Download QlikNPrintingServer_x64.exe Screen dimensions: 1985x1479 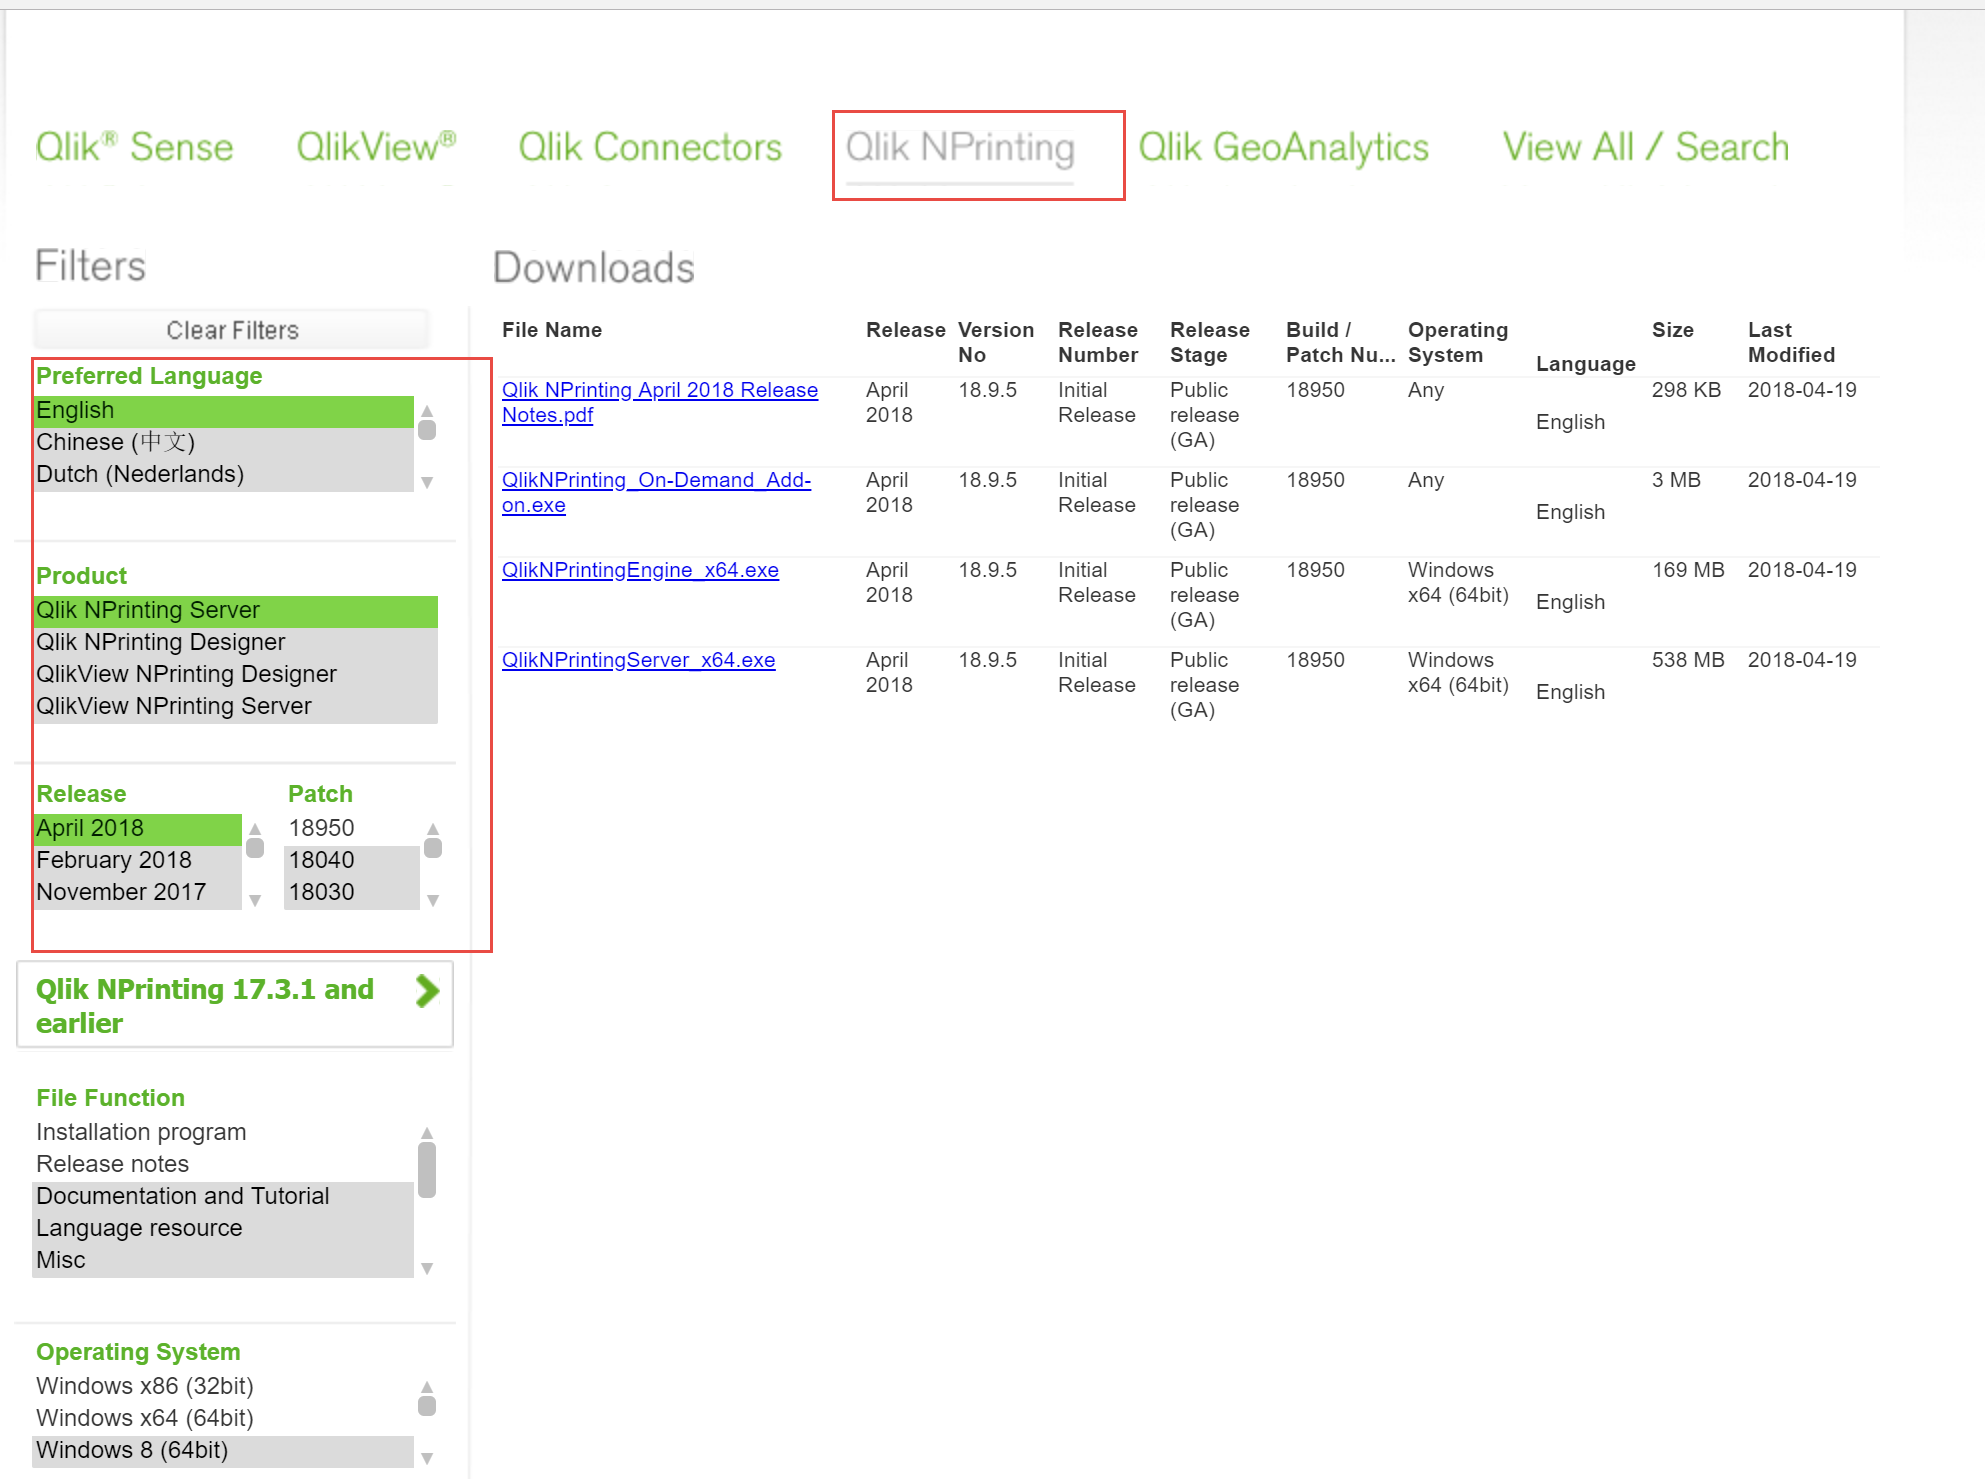tap(638, 660)
